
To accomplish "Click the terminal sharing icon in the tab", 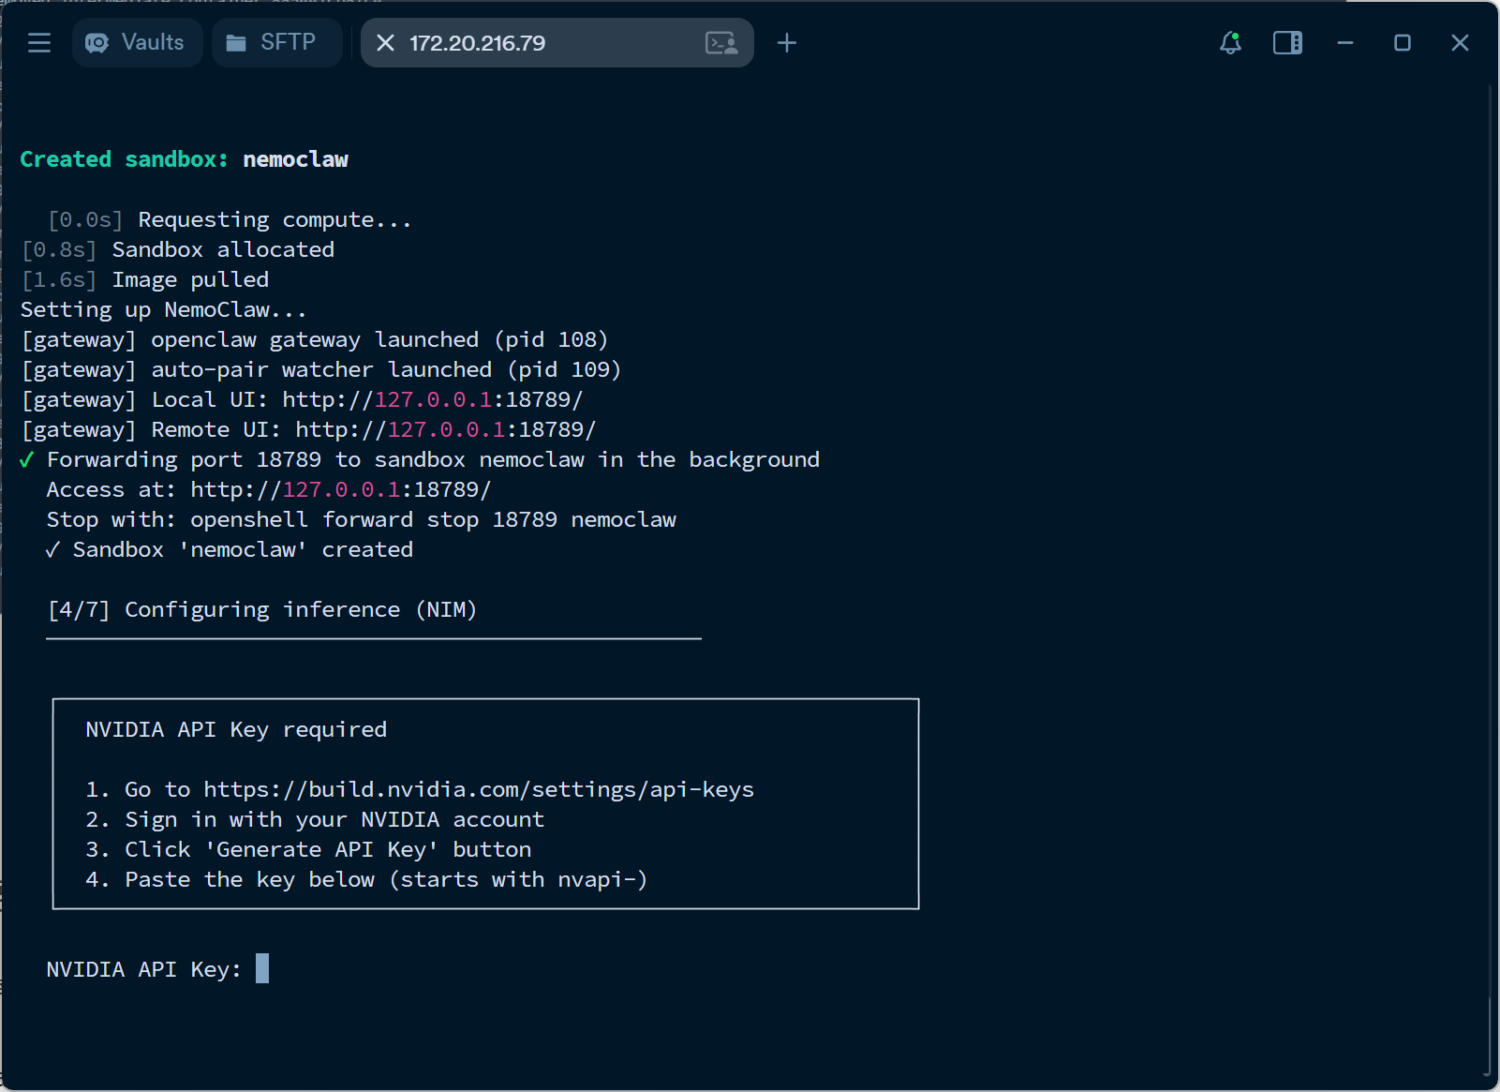I will (x=721, y=43).
